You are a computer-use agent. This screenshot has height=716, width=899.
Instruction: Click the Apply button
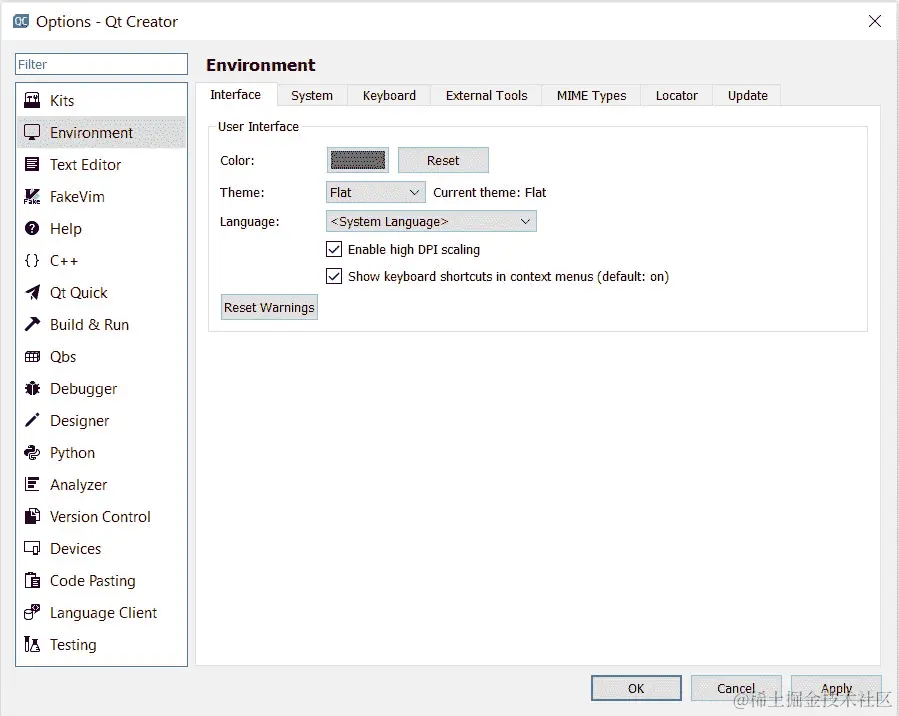pyautogui.click(x=836, y=688)
